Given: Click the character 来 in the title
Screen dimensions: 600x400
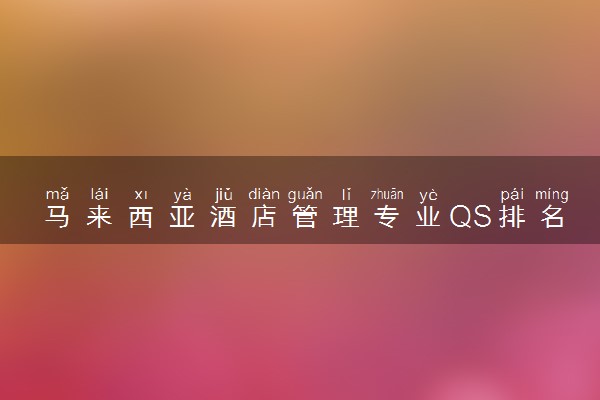Looking at the screenshot, I should (x=99, y=217).
